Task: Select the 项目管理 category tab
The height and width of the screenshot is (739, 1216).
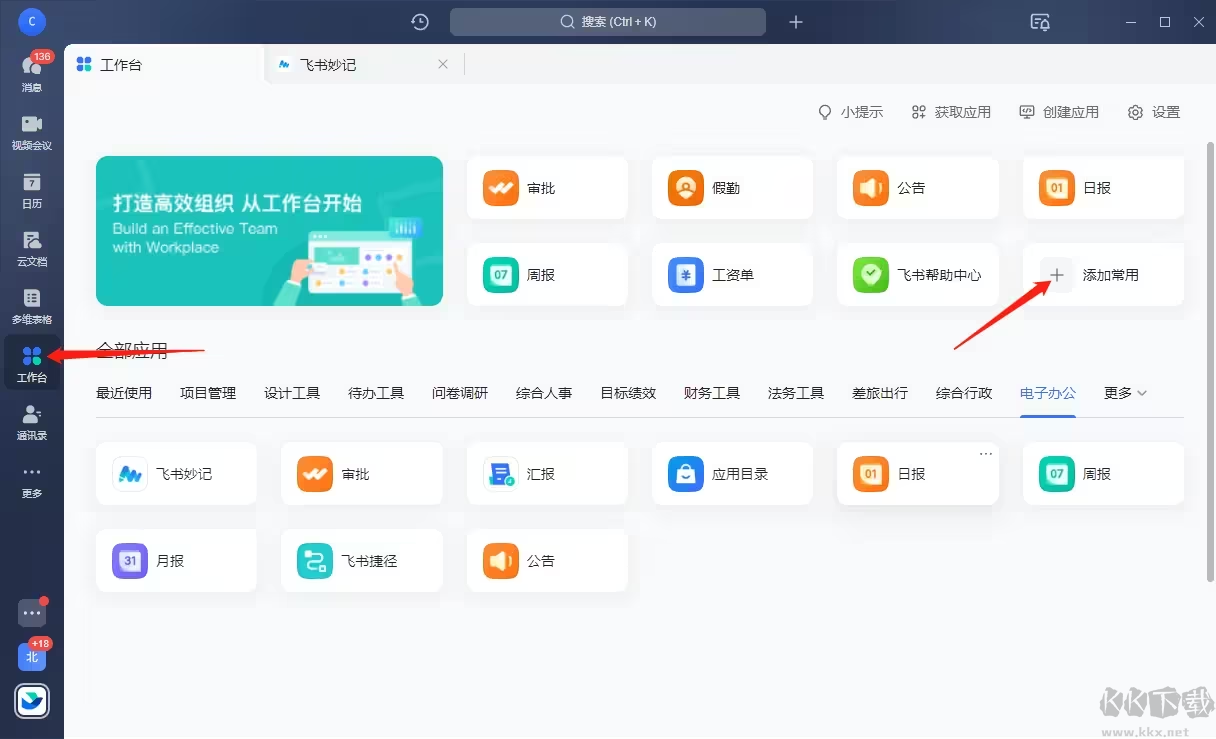Action: tap(208, 393)
